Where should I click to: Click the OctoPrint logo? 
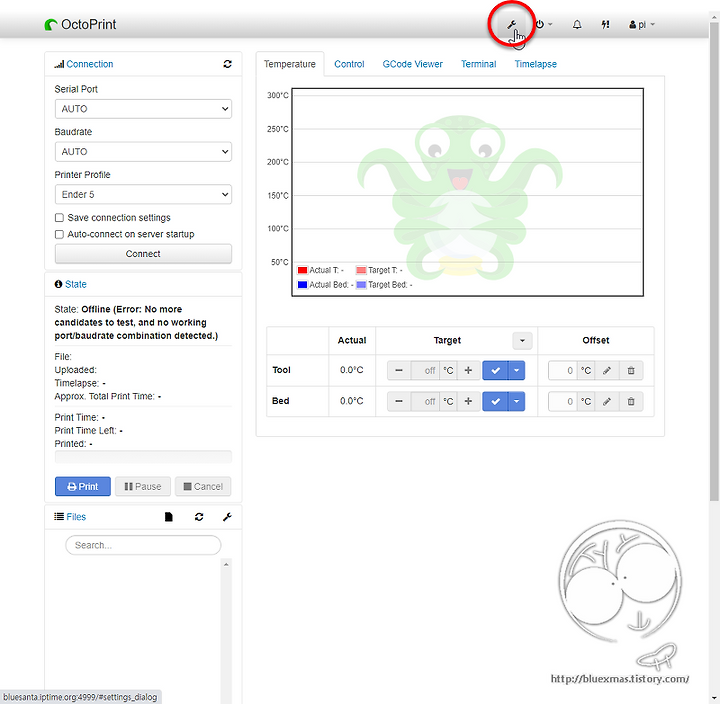pyautogui.click(x=80, y=24)
